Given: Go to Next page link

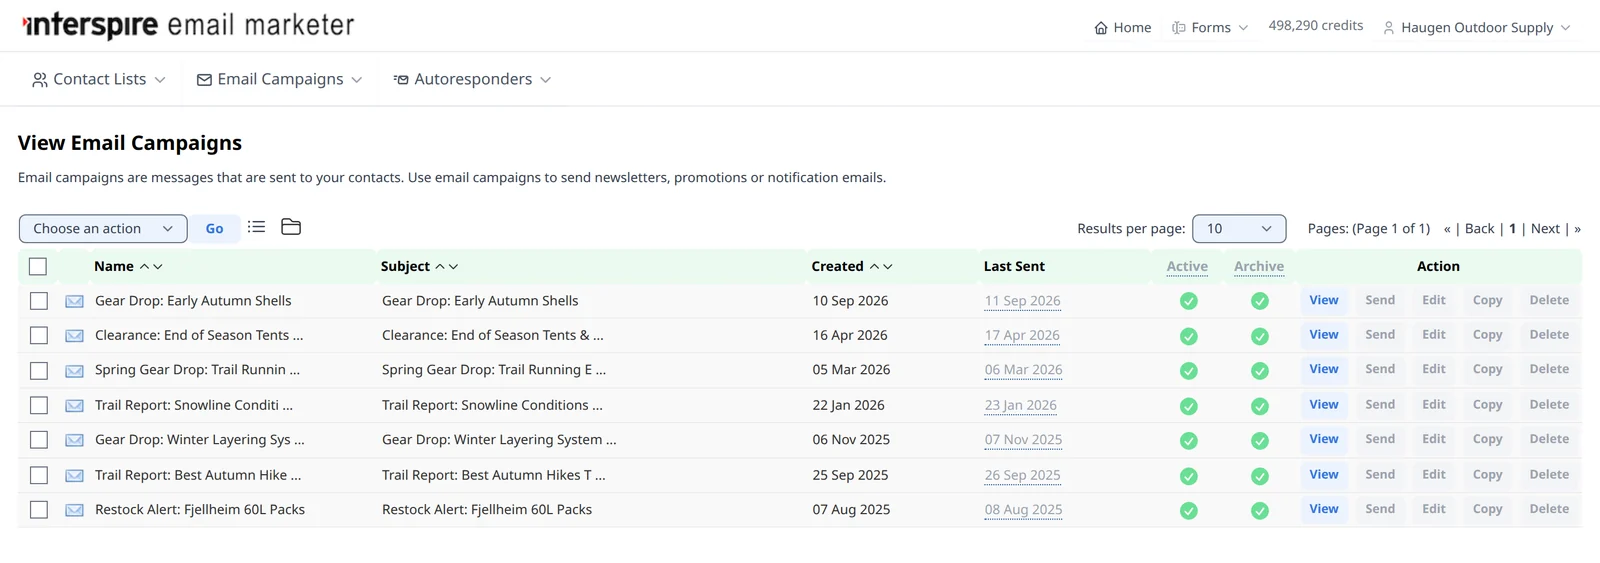Looking at the screenshot, I should [1545, 228].
